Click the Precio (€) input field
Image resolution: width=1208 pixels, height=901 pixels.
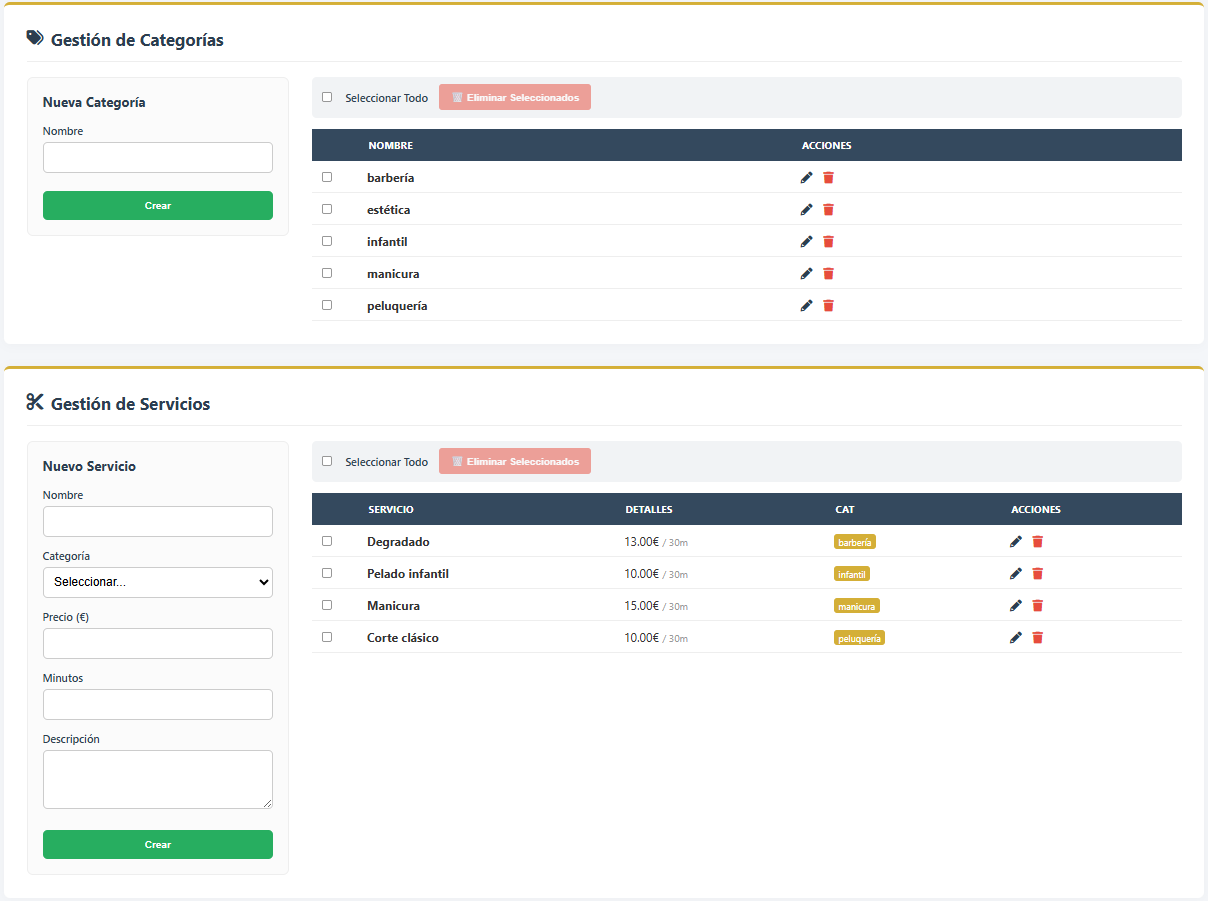click(158, 644)
